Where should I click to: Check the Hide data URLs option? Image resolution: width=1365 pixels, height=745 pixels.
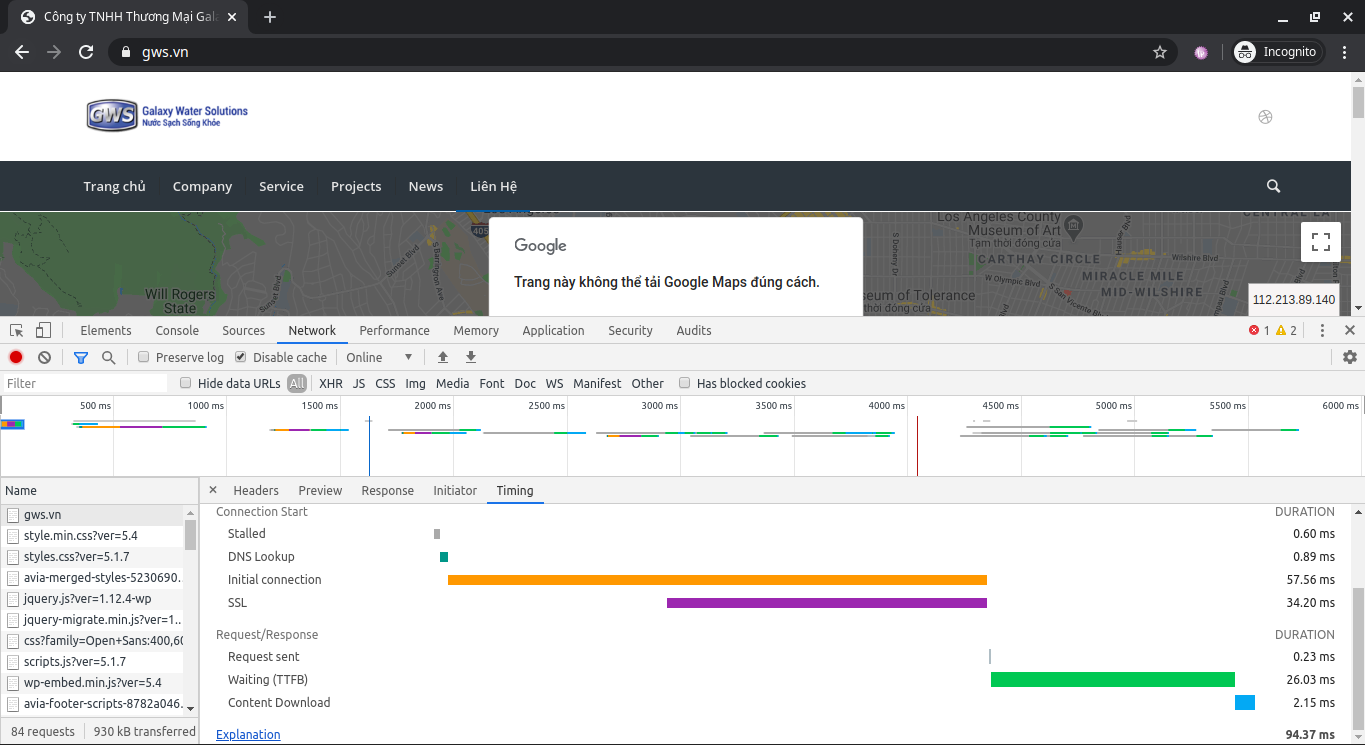point(185,383)
